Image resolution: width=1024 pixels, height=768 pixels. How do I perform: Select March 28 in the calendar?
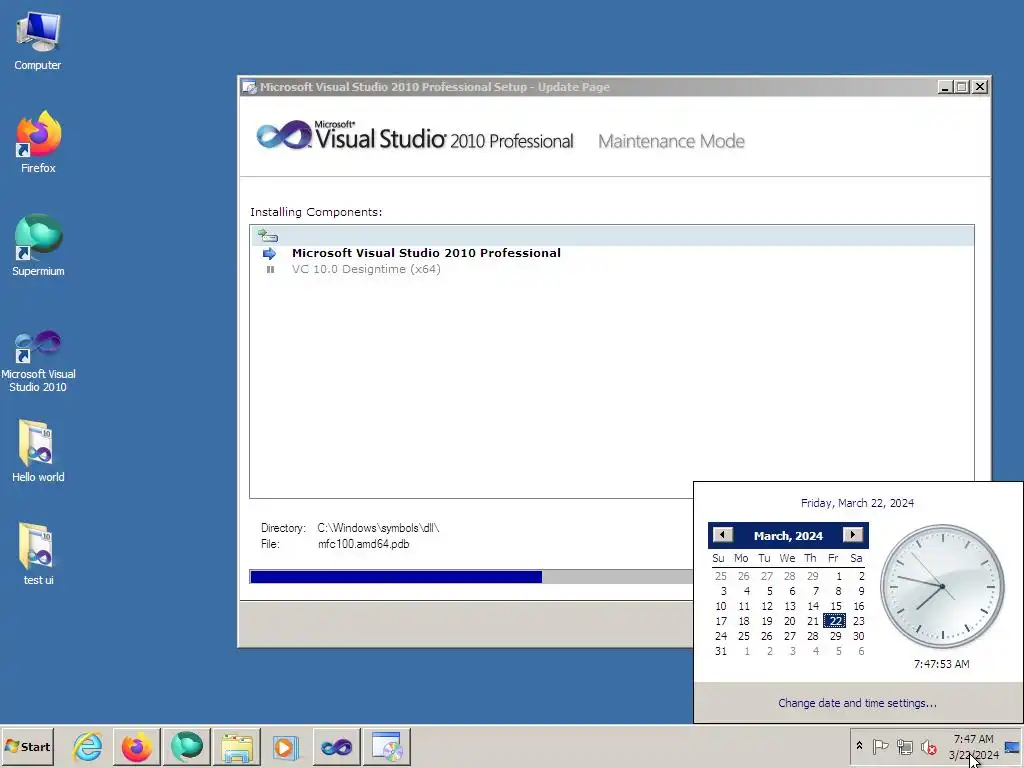pos(812,636)
